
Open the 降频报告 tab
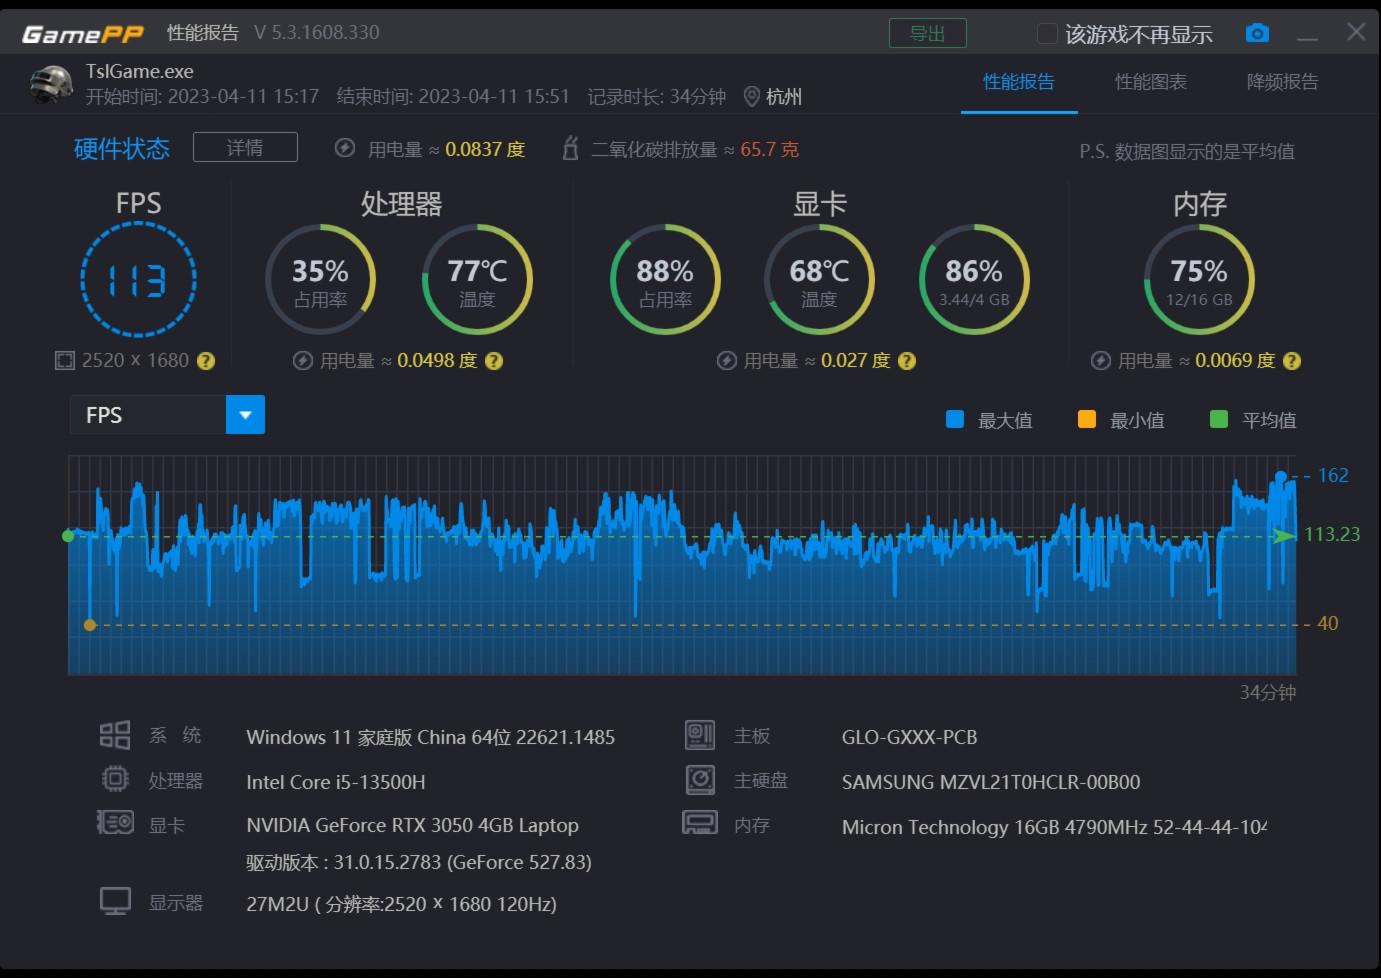click(1283, 83)
